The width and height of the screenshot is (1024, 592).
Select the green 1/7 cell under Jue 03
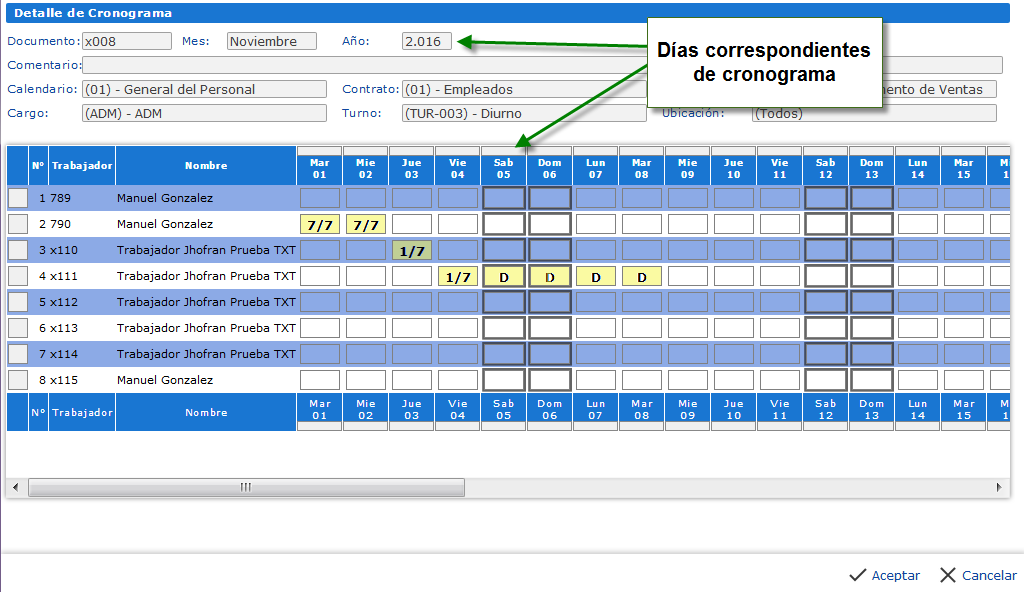pyautogui.click(x=412, y=250)
